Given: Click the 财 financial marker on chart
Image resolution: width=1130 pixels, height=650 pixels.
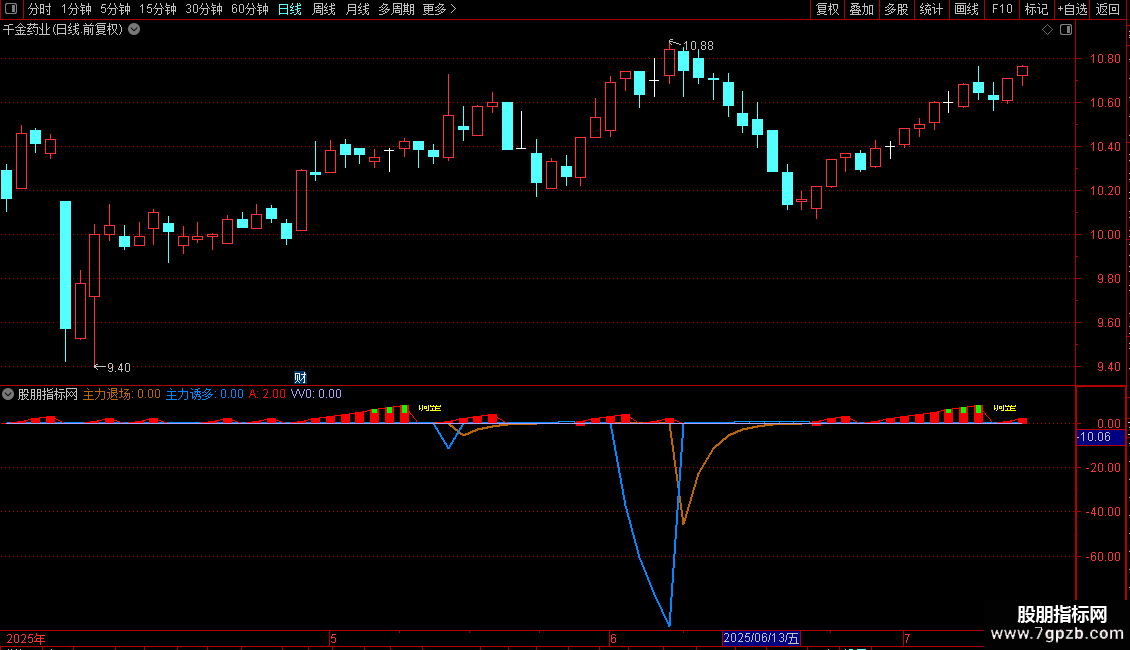Looking at the screenshot, I should click(301, 378).
